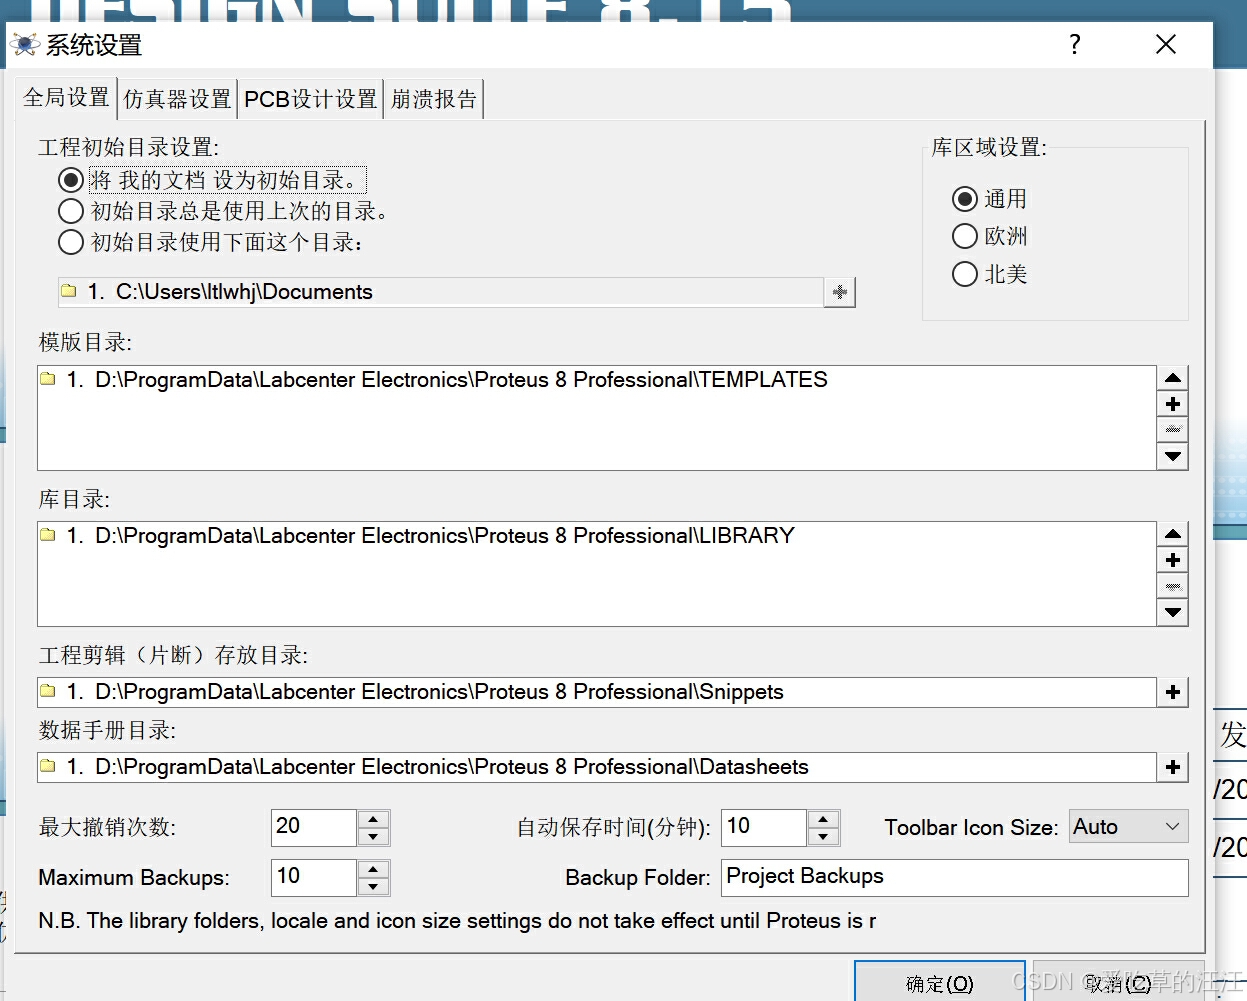Viewport: 1247px width, 1001px height.
Task: Select the C:\Users\ltlwhj\Documents path entry
Action: [440, 292]
